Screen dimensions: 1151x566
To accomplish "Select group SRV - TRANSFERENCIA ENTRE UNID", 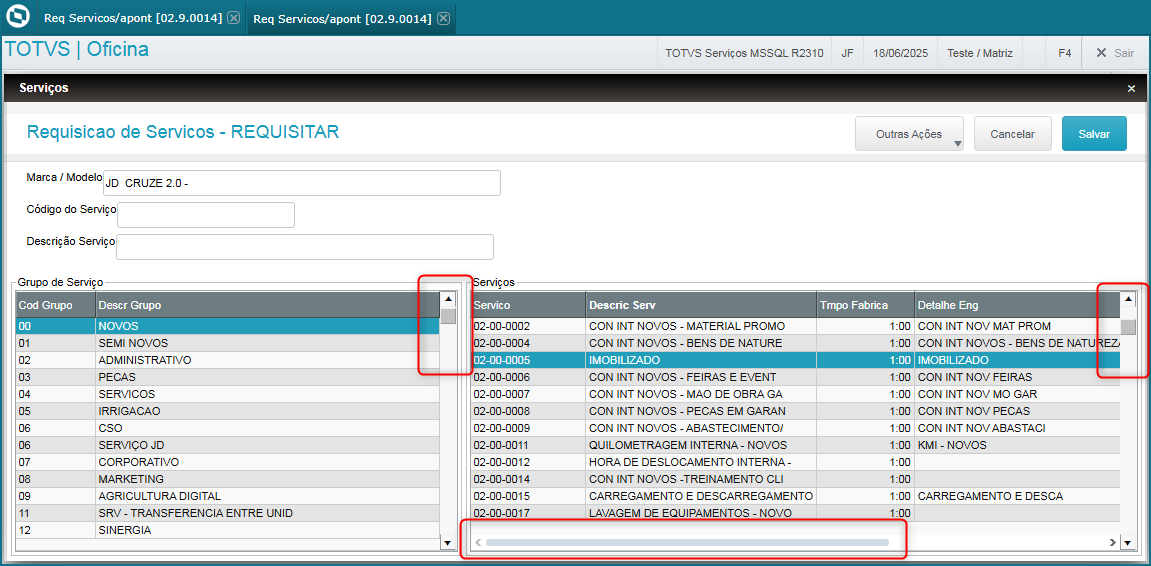I will pyautogui.click(x=228, y=512).
